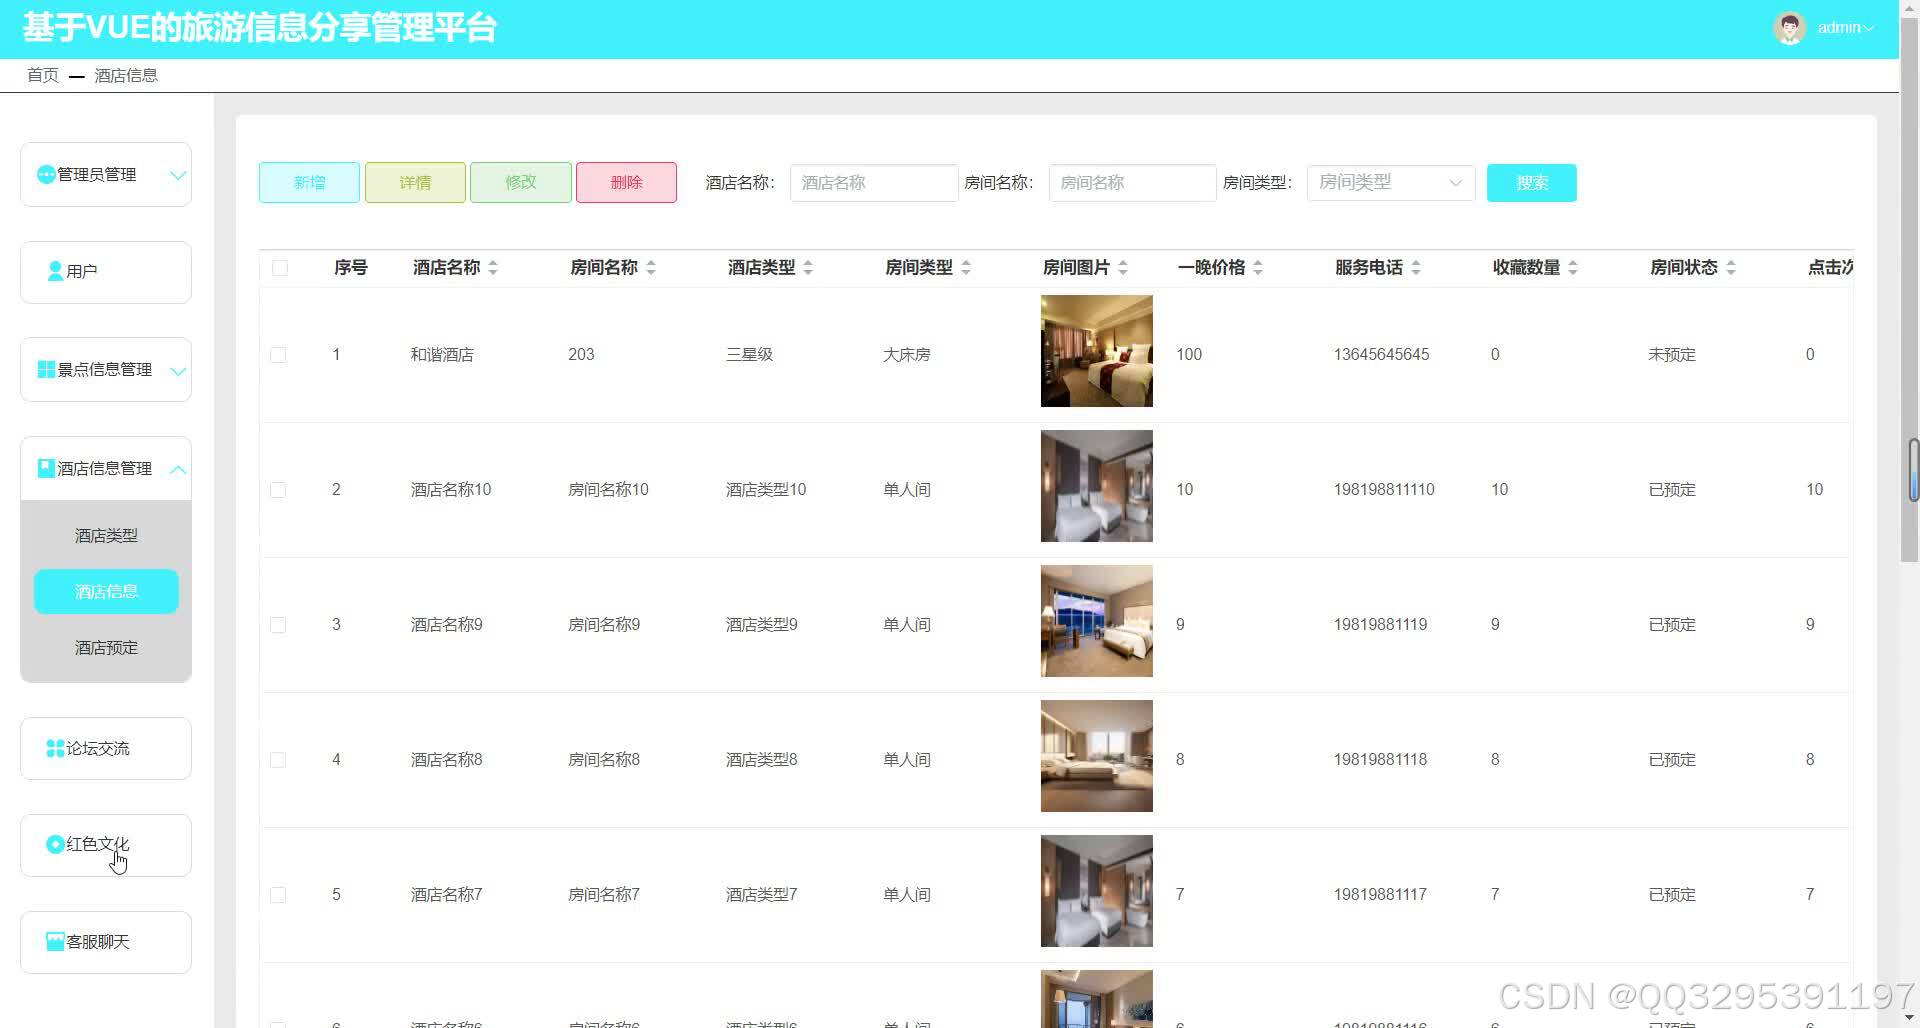Open the 房间类型 filter dropdown
This screenshot has height=1028, width=1920.
[1391, 183]
